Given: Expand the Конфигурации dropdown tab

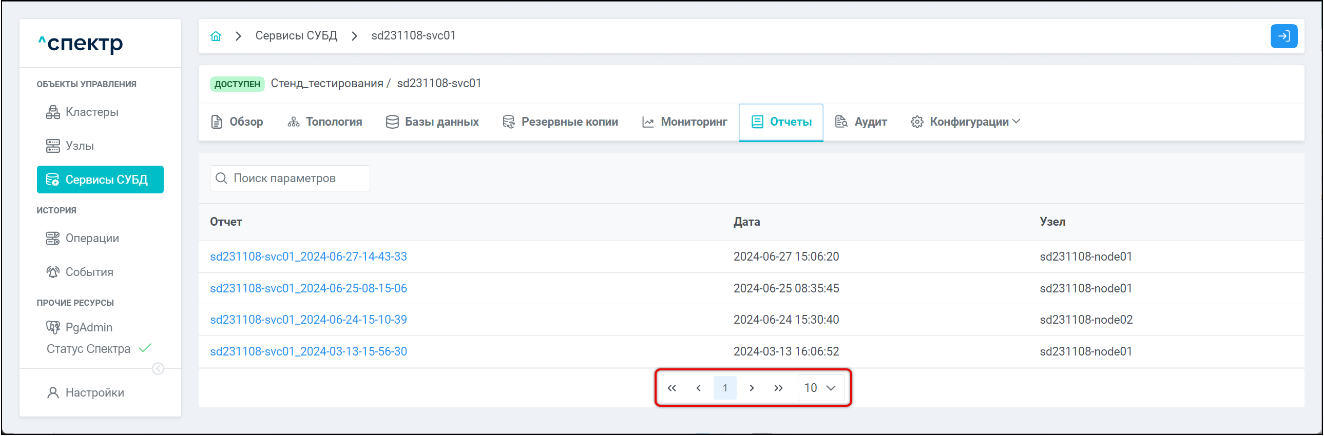Looking at the screenshot, I should point(965,122).
